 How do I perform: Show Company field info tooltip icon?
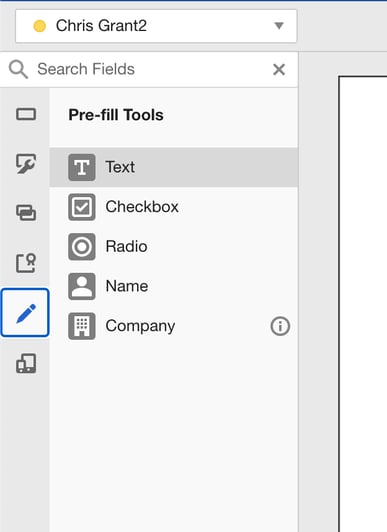point(280,326)
